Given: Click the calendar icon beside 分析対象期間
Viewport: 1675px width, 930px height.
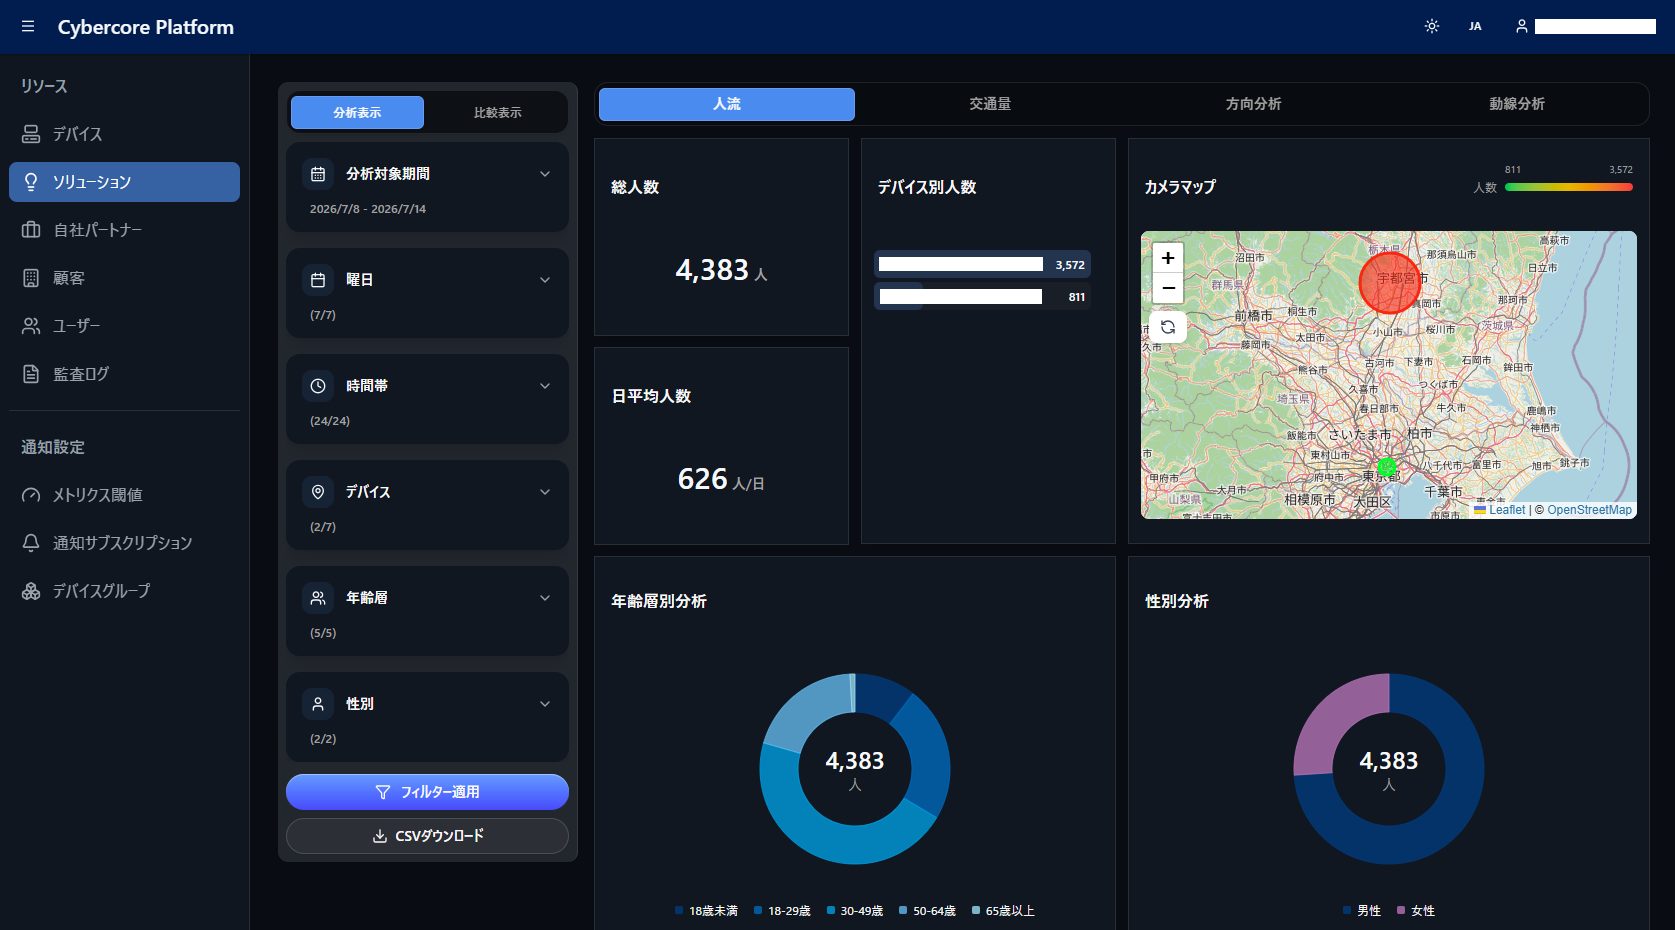Looking at the screenshot, I should [x=318, y=174].
